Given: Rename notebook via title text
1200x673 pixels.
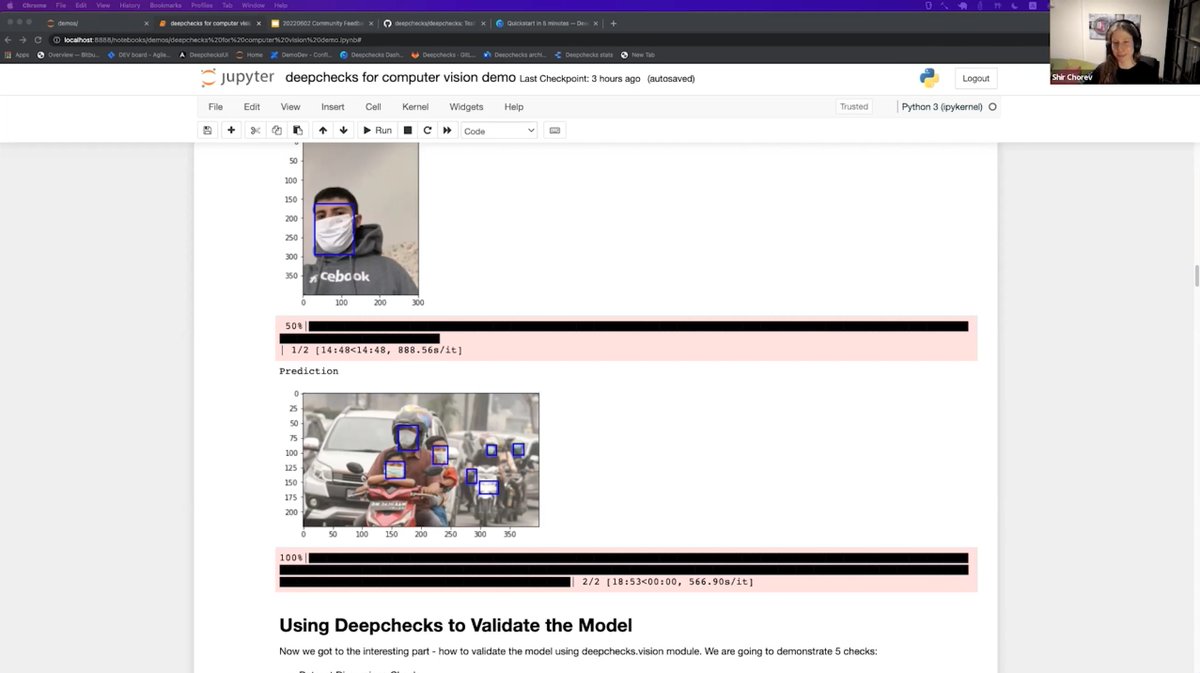Looking at the screenshot, I should coord(400,78).
